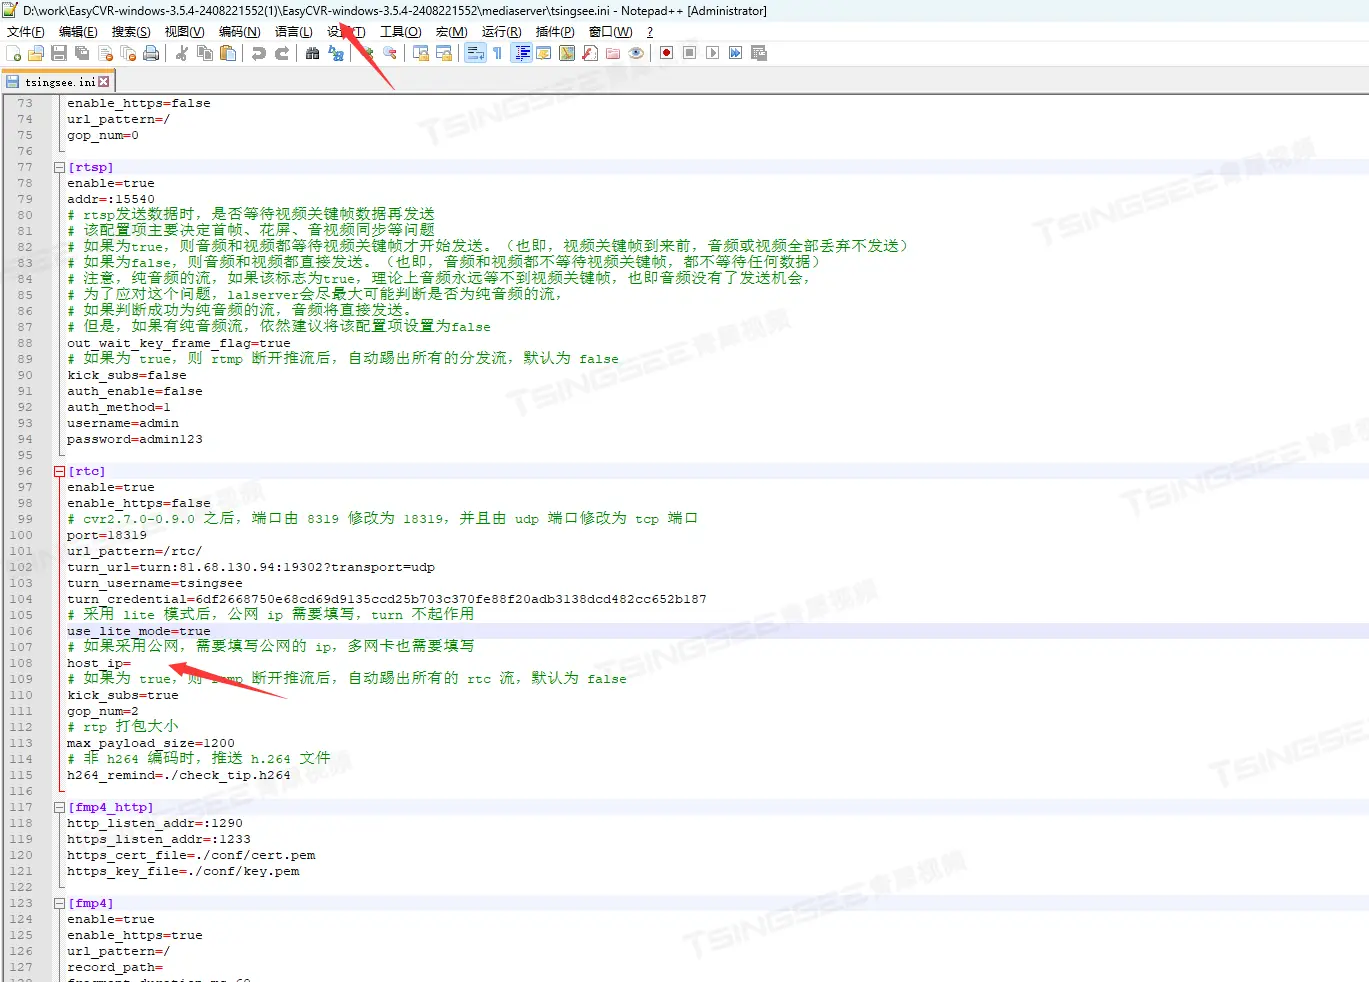Click the line "max_payload_size=1200"
The width and height of the screenshot is (1369, 982).
(151, 743)
